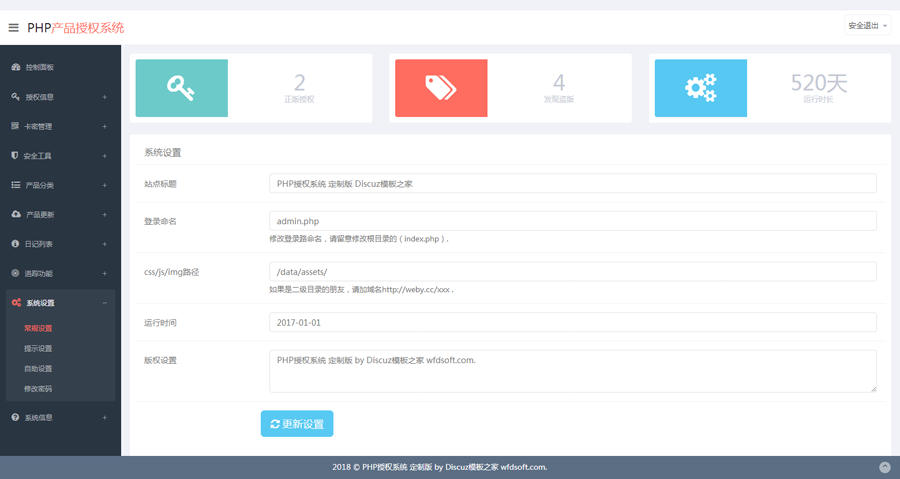Click the back-to-top arrow in footer

click(885, 467)
